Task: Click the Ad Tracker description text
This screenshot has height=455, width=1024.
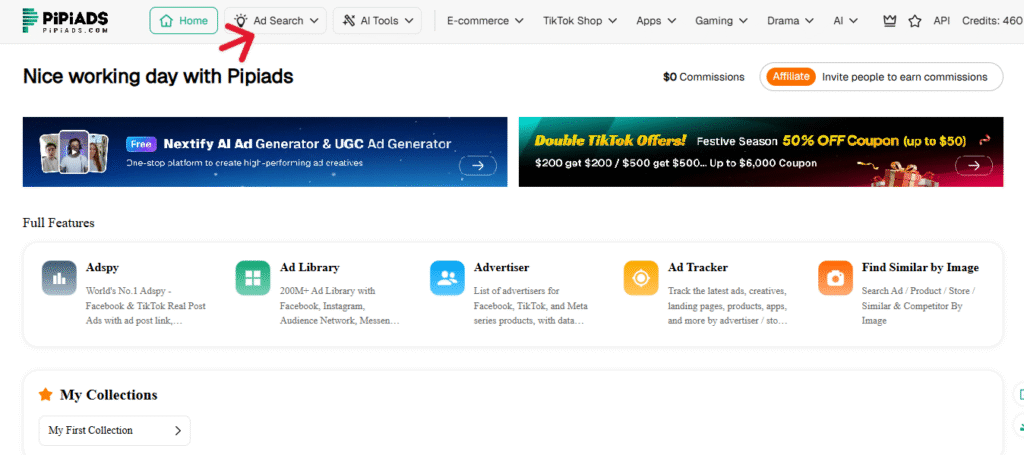Action: tap(728, 306)
